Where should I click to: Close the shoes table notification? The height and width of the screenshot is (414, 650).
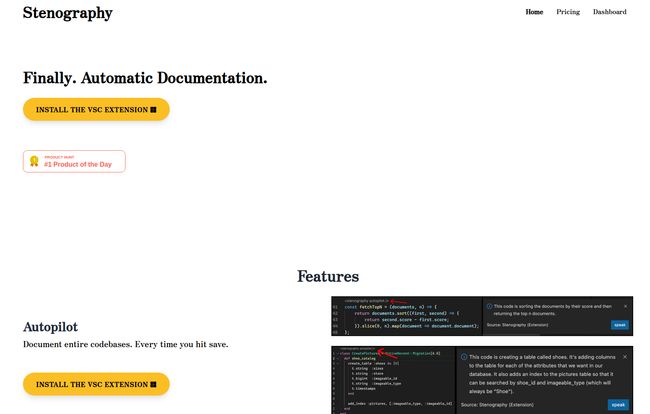(625, 357)
